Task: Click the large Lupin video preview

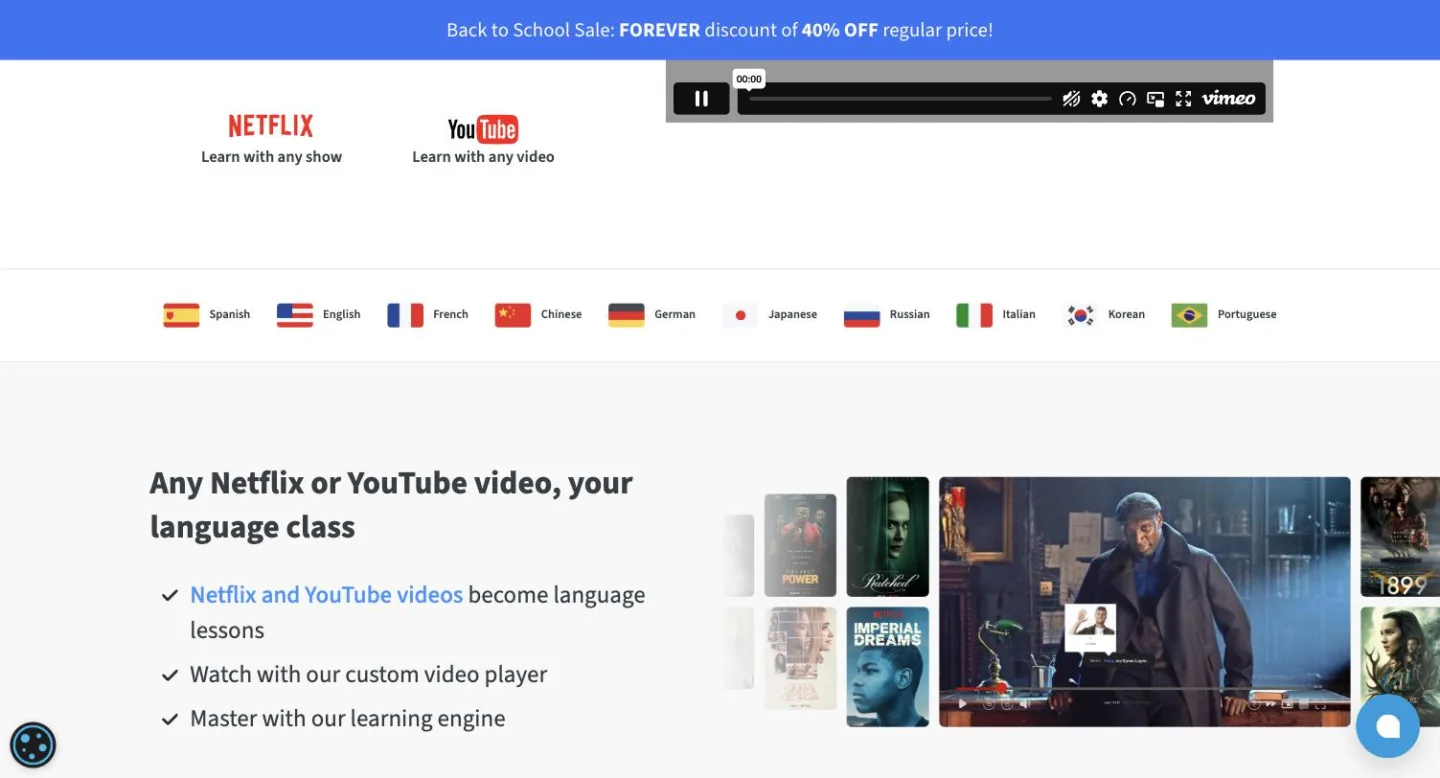Action: 1144,602
